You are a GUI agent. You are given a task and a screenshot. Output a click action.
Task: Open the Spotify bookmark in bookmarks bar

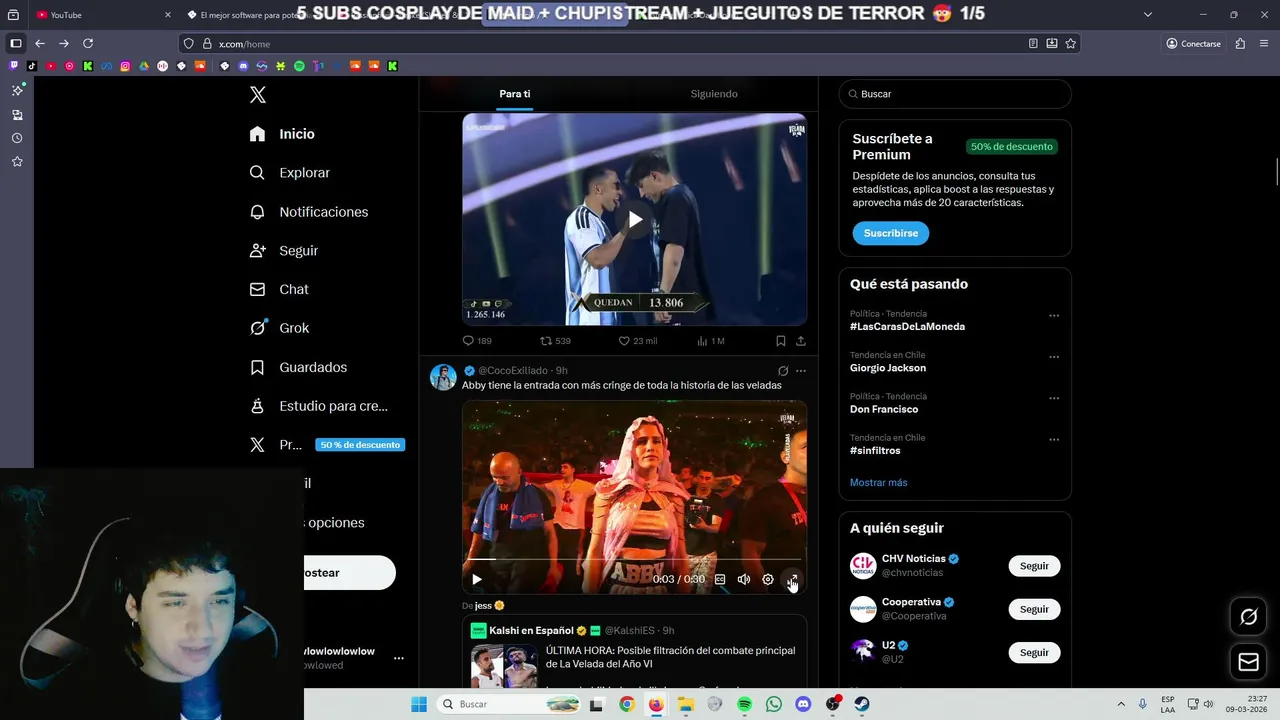299,66
